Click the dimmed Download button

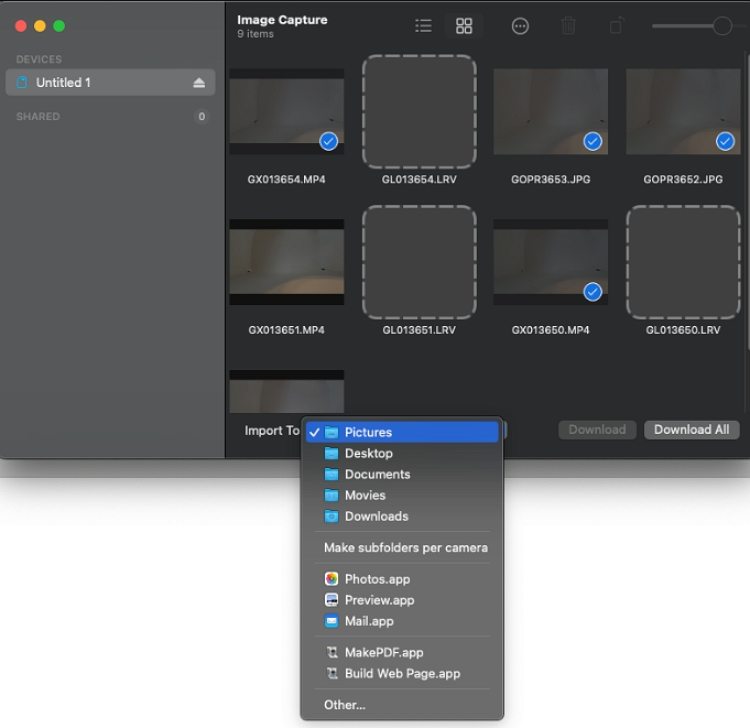pos(597,430)
